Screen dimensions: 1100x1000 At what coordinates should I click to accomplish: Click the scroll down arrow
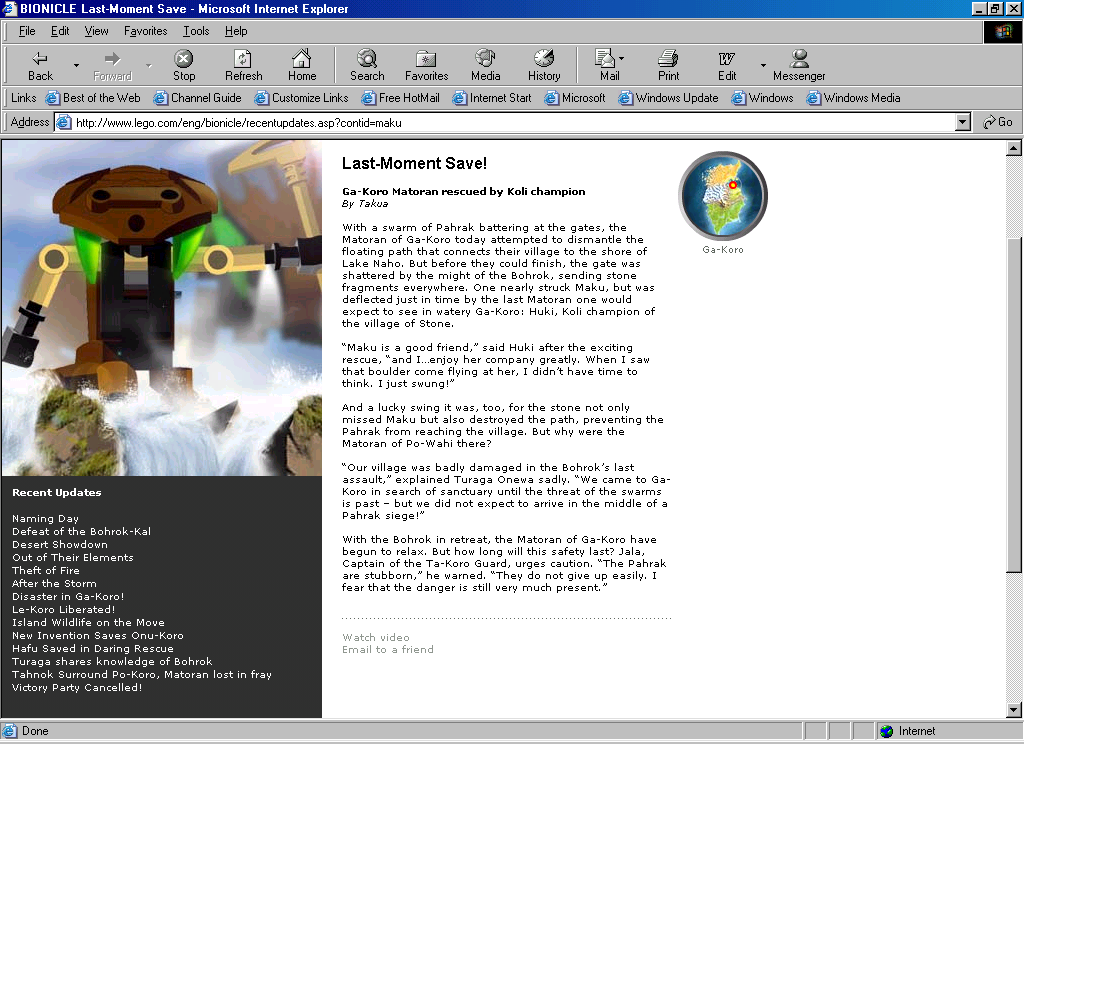point(1014,709)
